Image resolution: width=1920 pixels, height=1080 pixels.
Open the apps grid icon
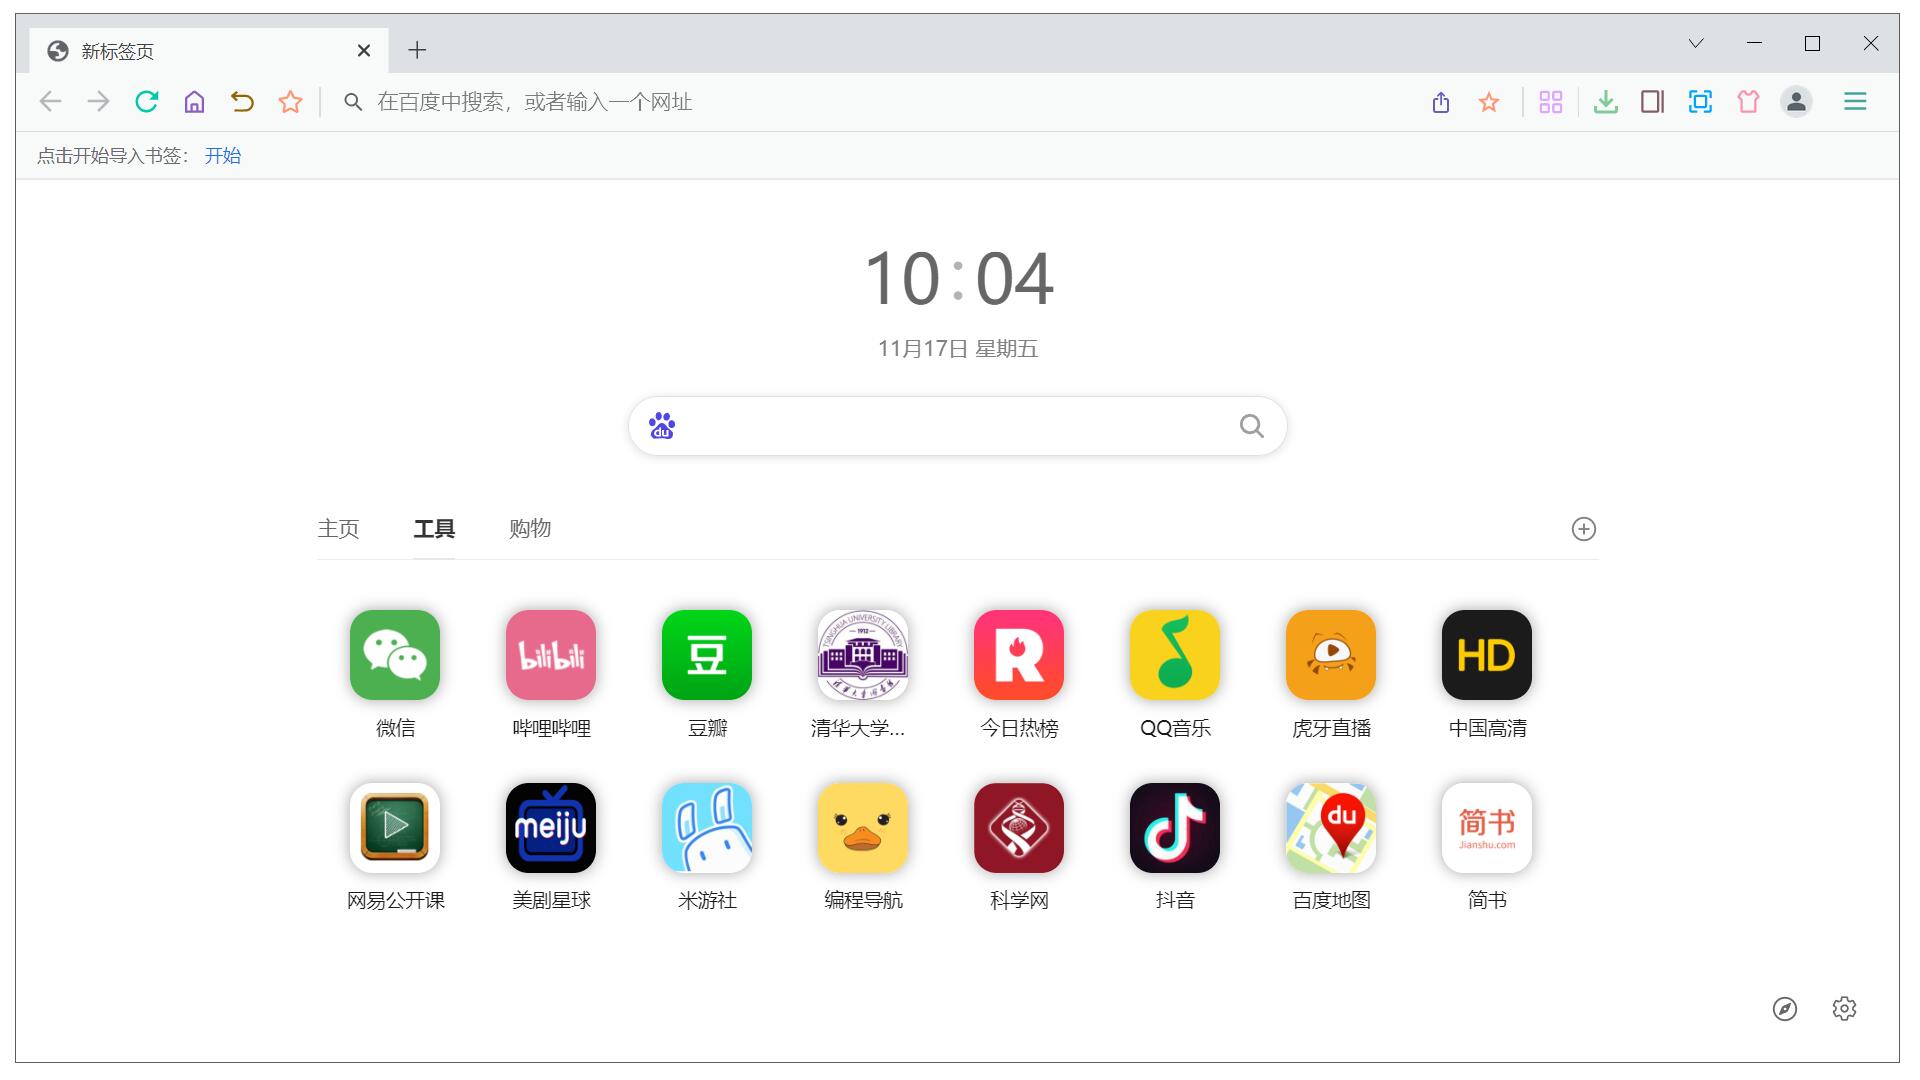tap(1551, 102)
